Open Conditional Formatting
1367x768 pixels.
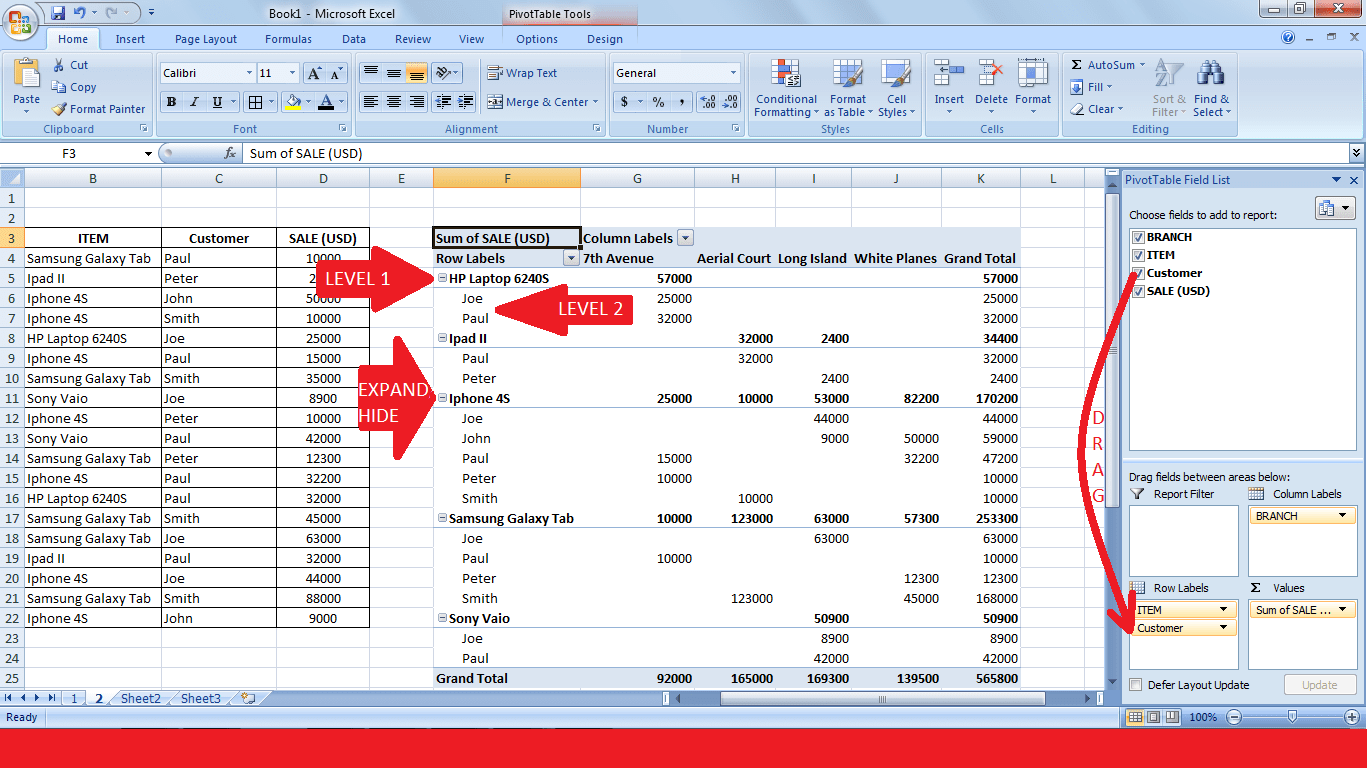[x=786, y=88]
